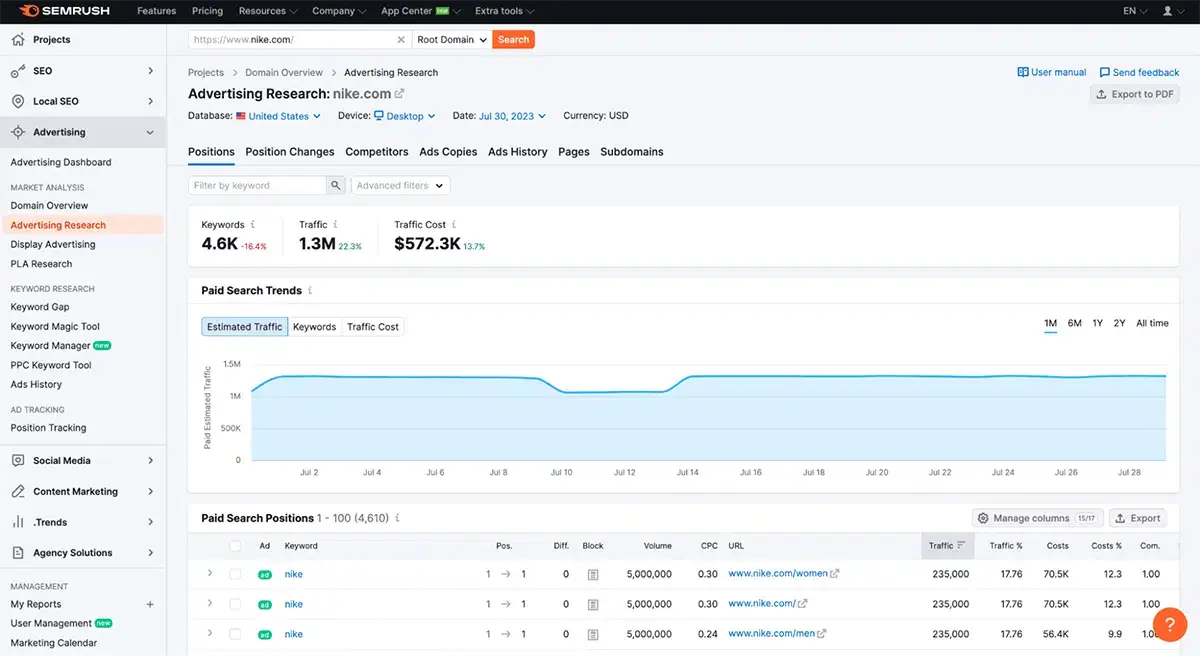Viewport: 1200px width, 656px height.
Task: Open the Projects section in sidebar
Action: (48, 39)
